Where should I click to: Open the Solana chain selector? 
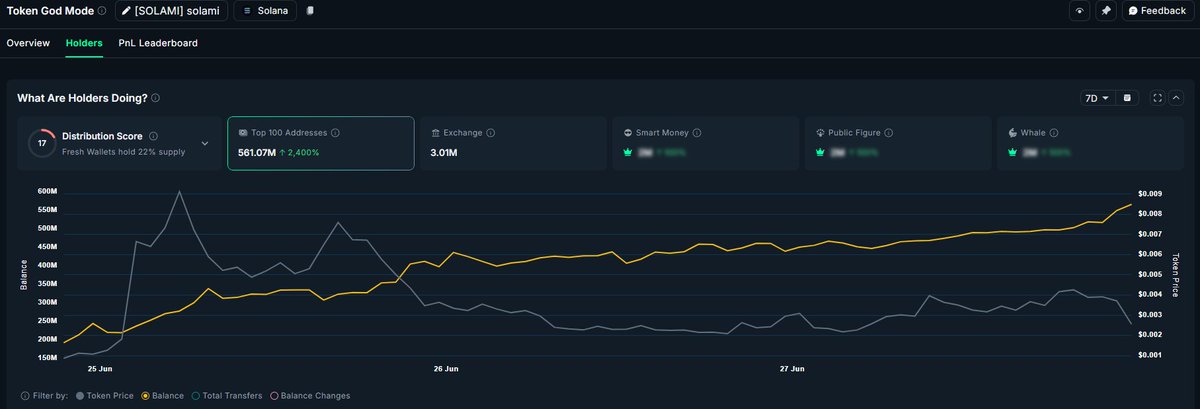pos(265,11)
